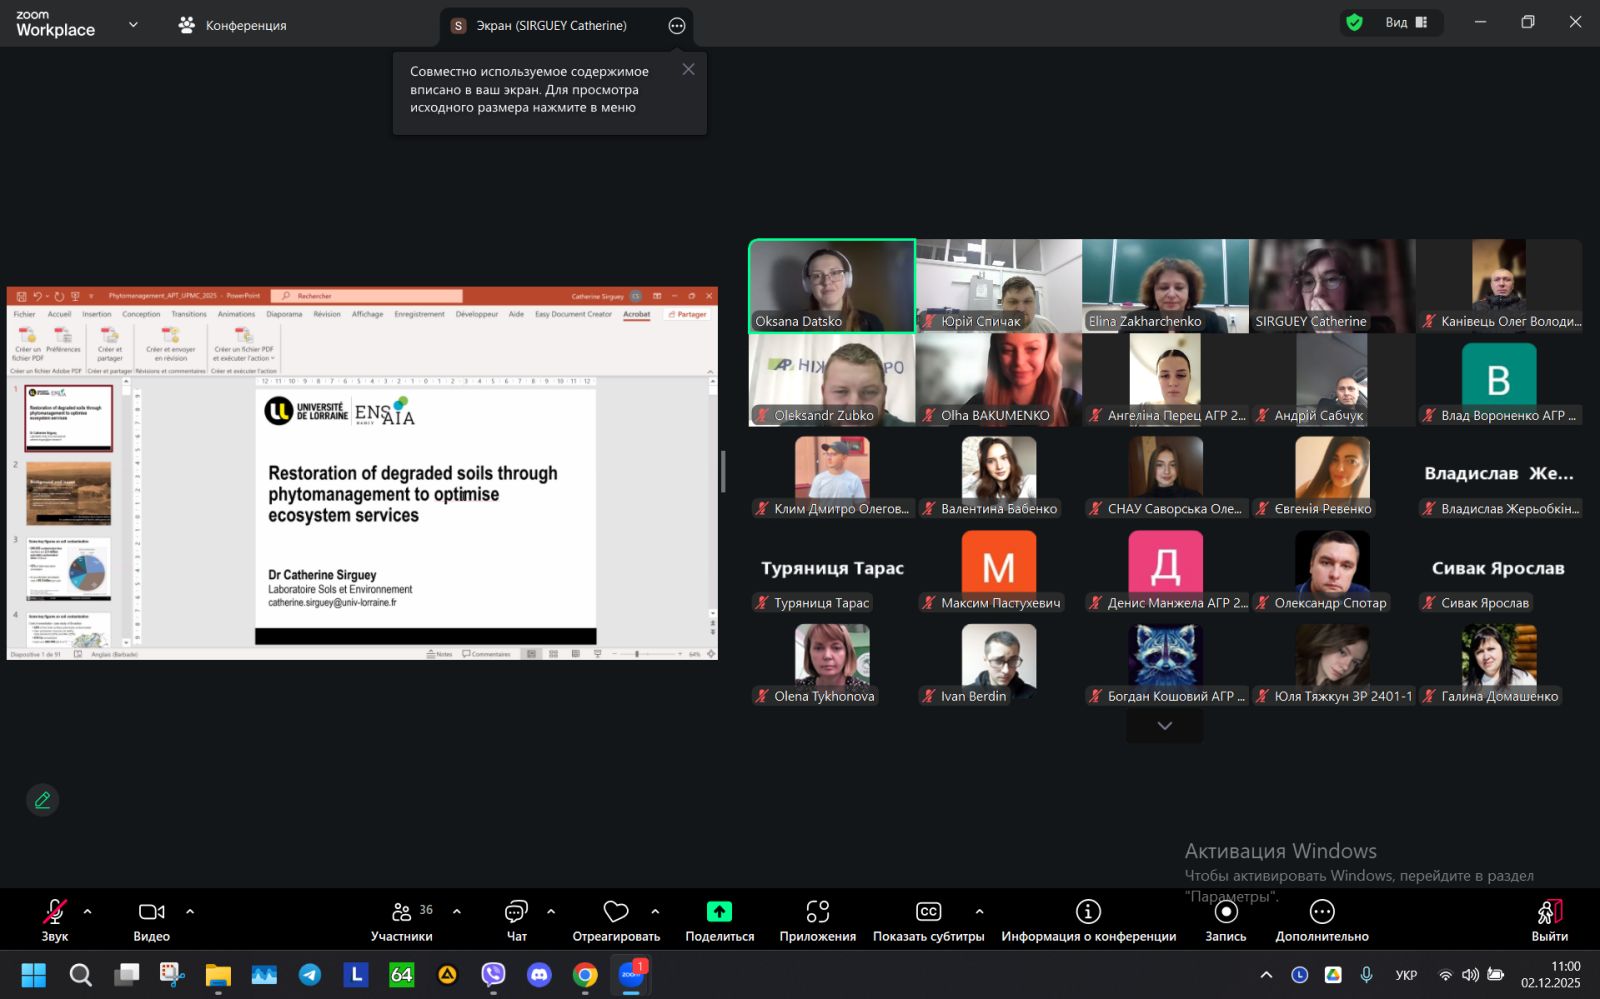
Task: Toggle captions with Показать субтитры
Action: pos(928,920)
